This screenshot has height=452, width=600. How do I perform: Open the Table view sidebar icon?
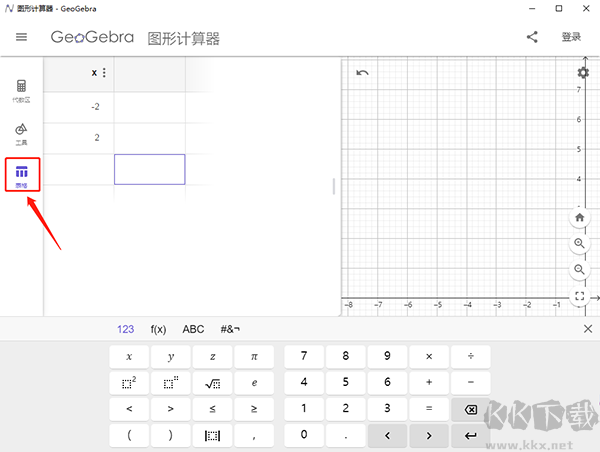[x=22, y=175]
